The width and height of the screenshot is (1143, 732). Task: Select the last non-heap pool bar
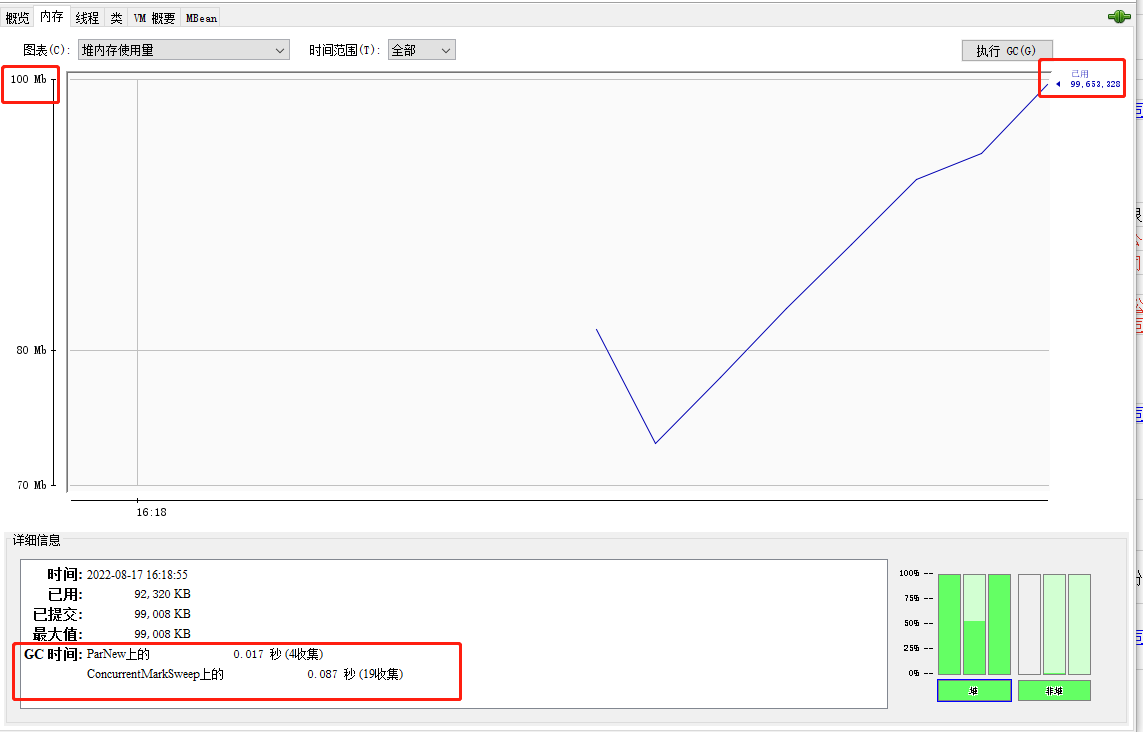click(1079, 624)
